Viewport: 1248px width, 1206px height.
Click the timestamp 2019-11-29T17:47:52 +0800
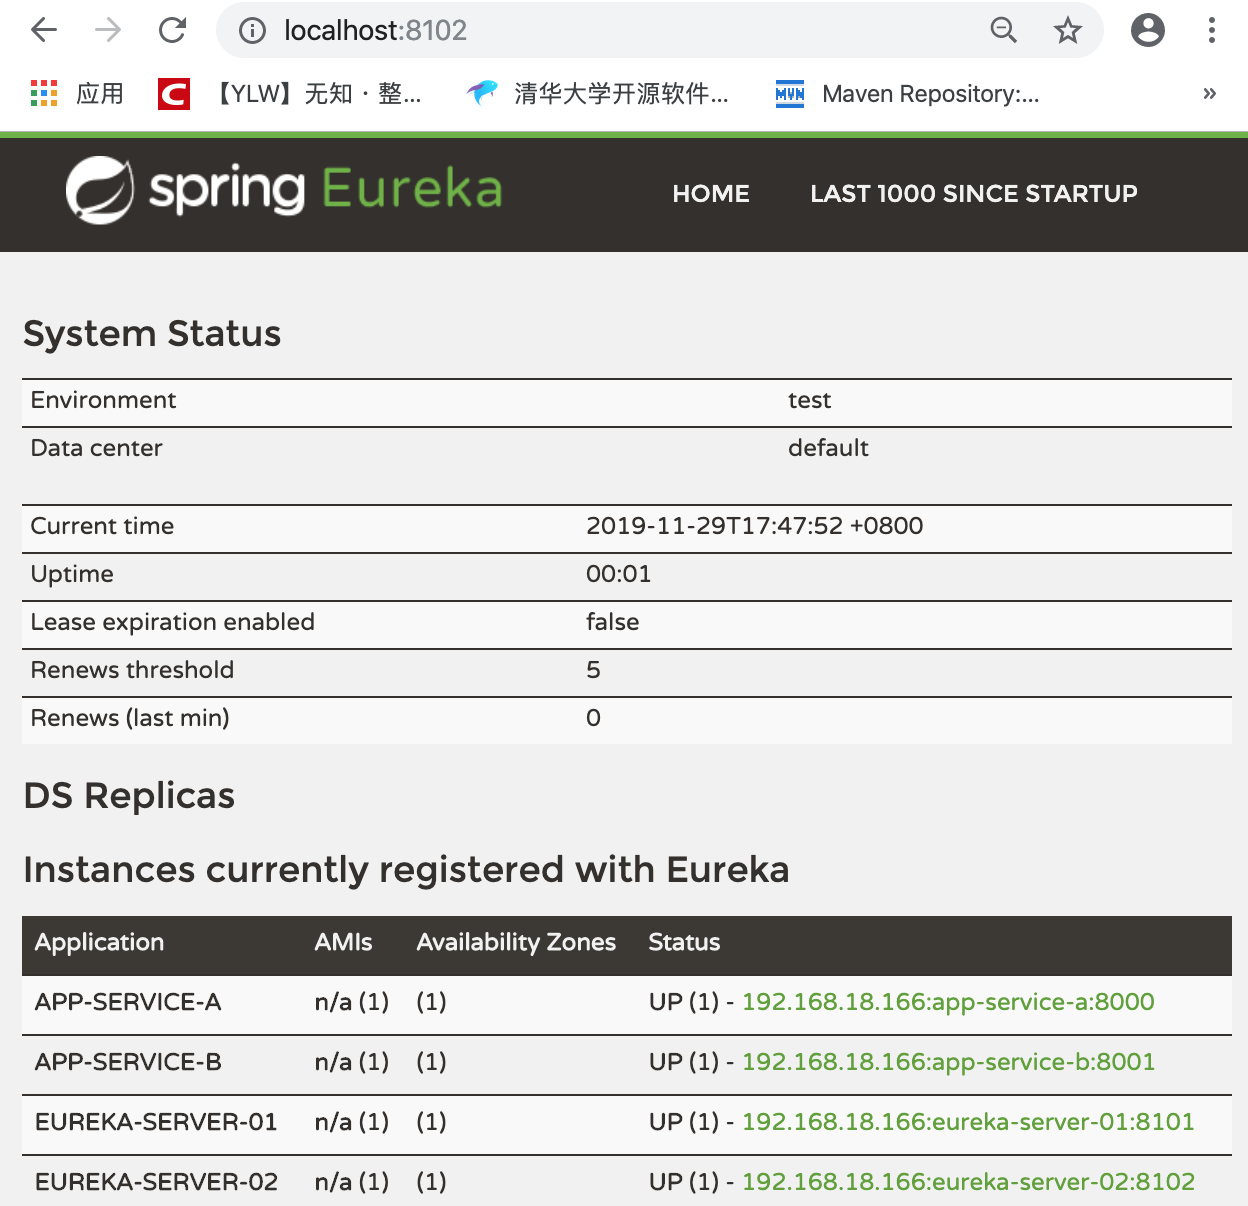click(x=754, y=526)
